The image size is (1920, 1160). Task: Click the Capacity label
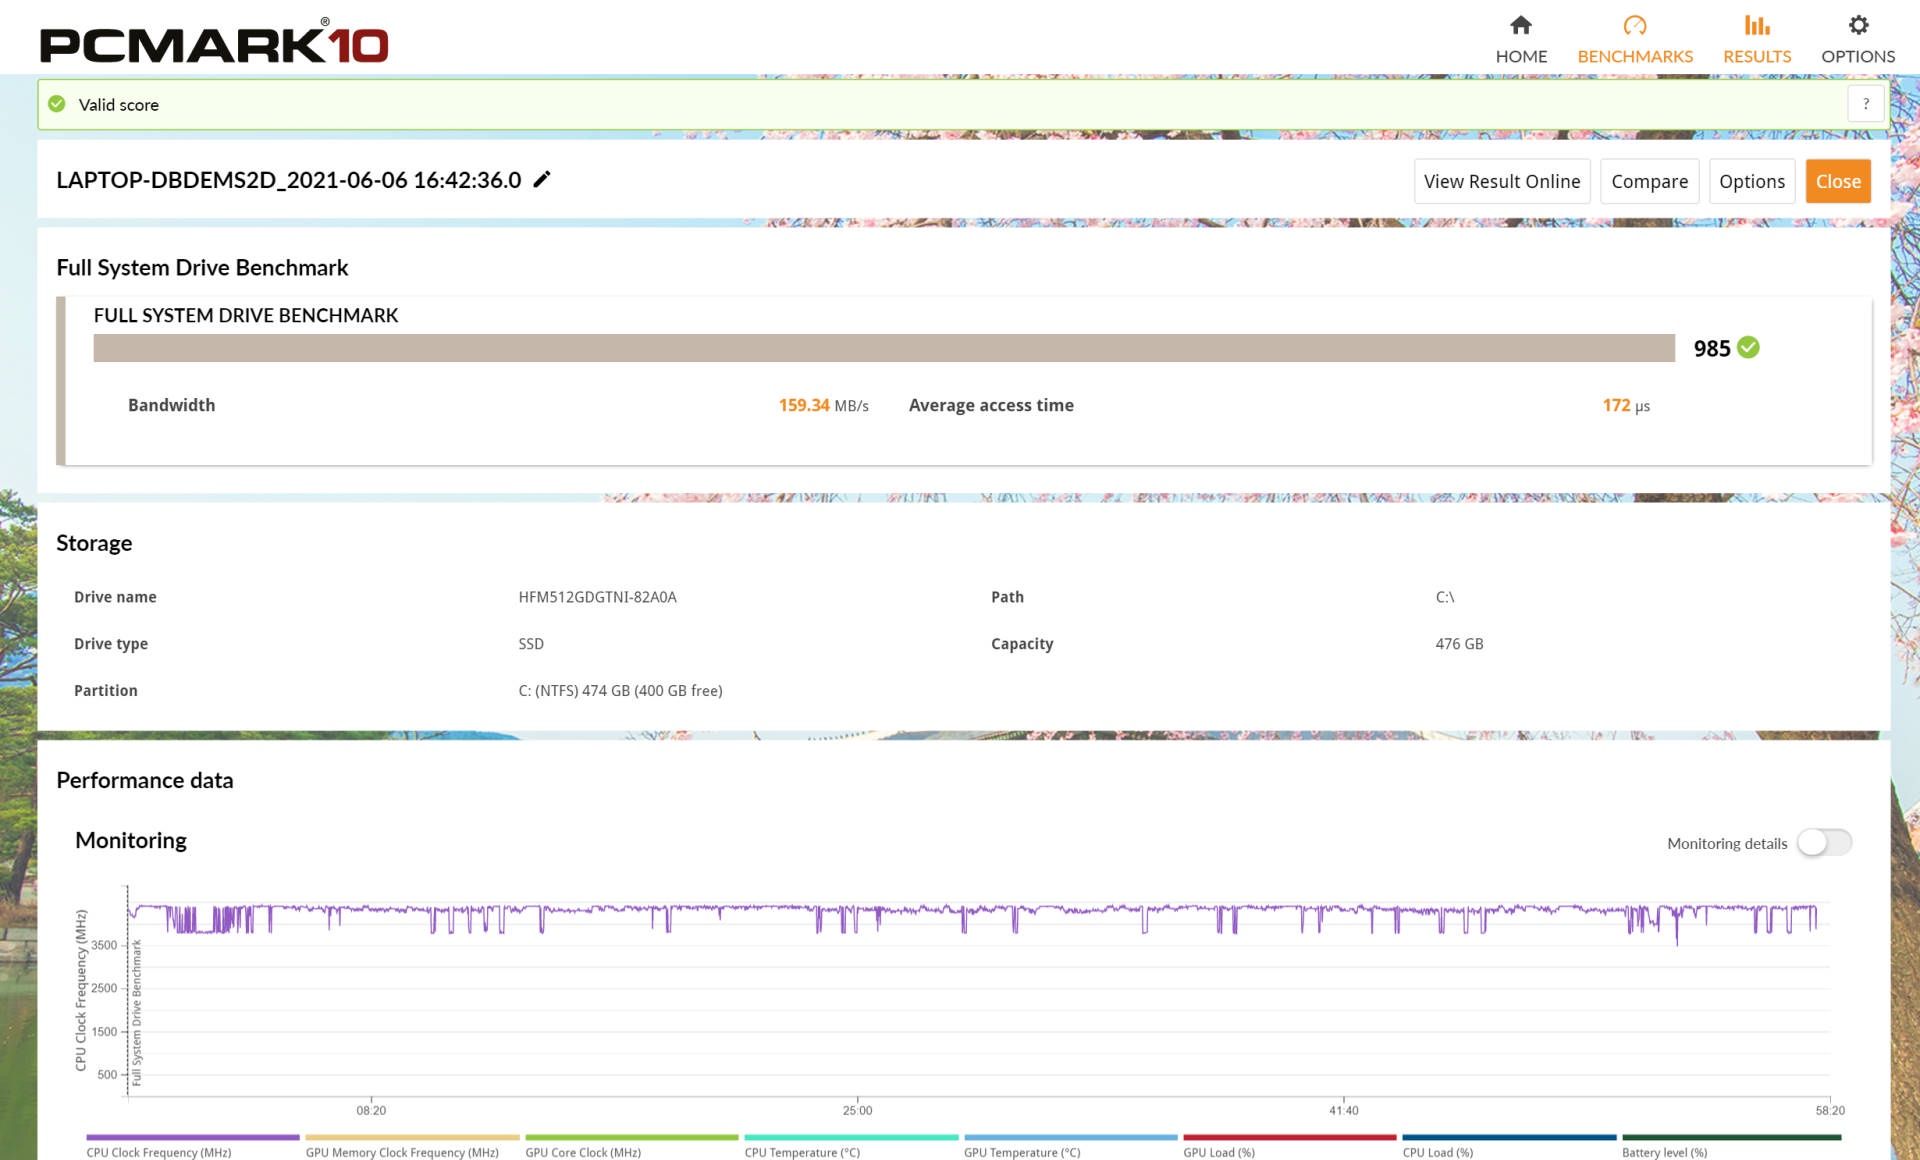[1022, 644]
